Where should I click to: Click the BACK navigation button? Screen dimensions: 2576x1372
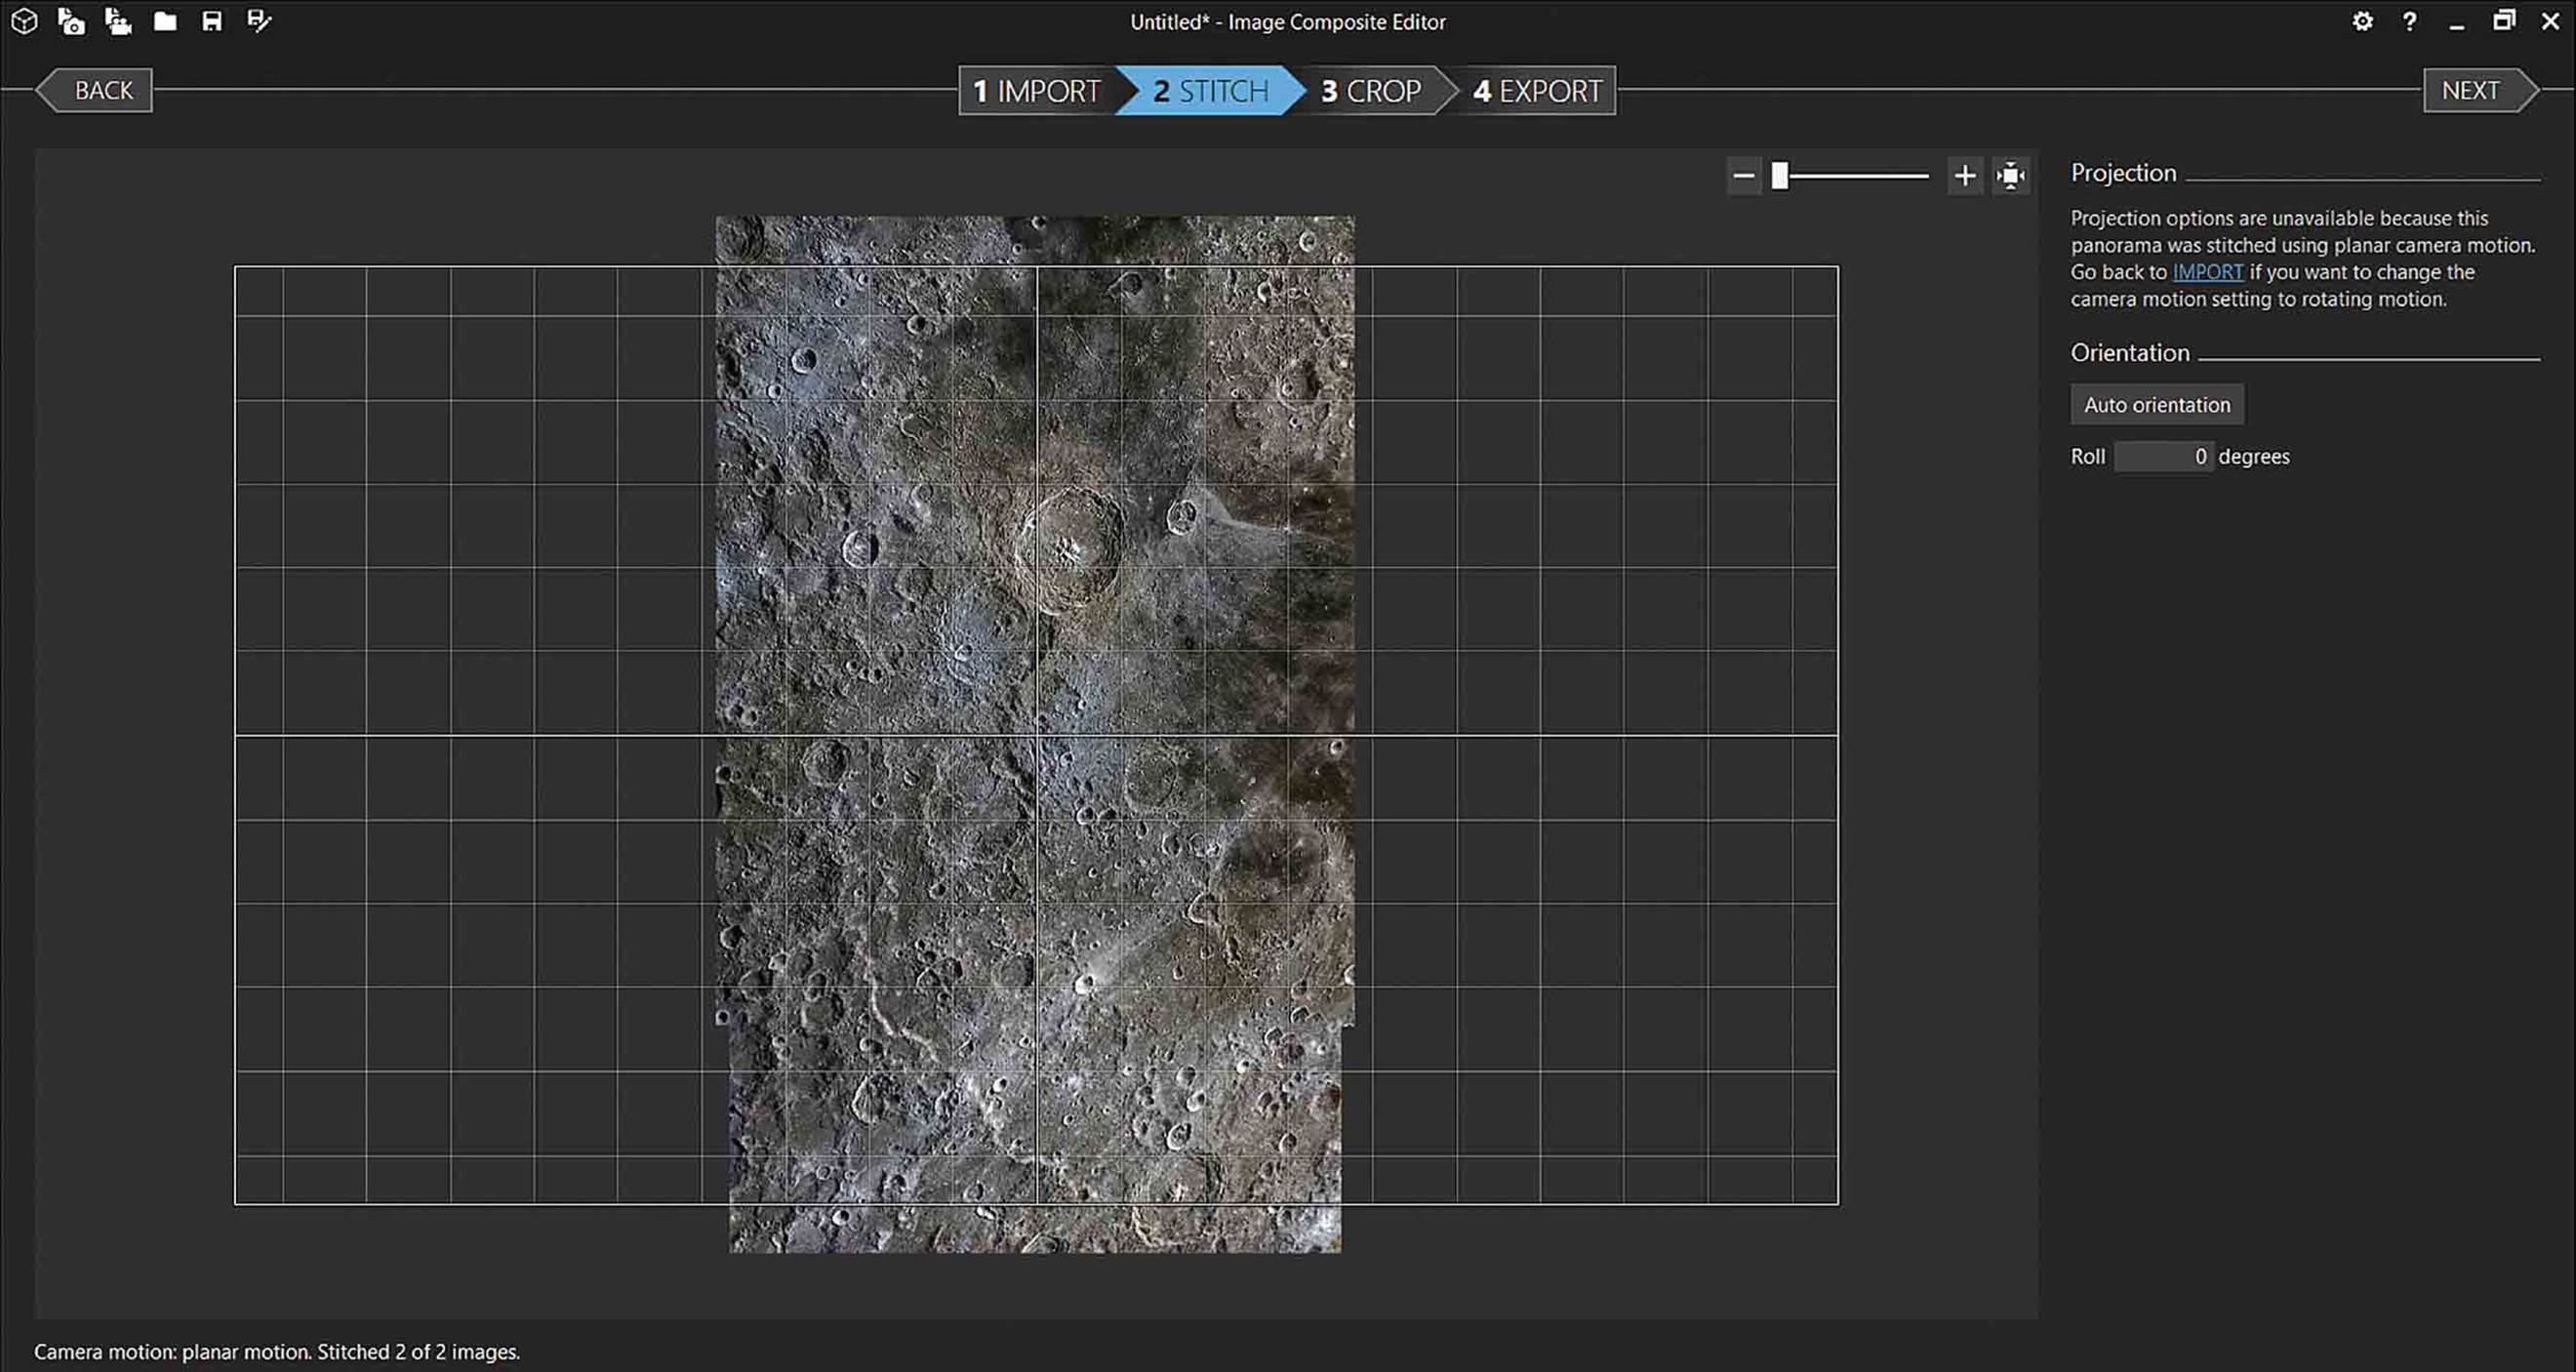[95, 91]
